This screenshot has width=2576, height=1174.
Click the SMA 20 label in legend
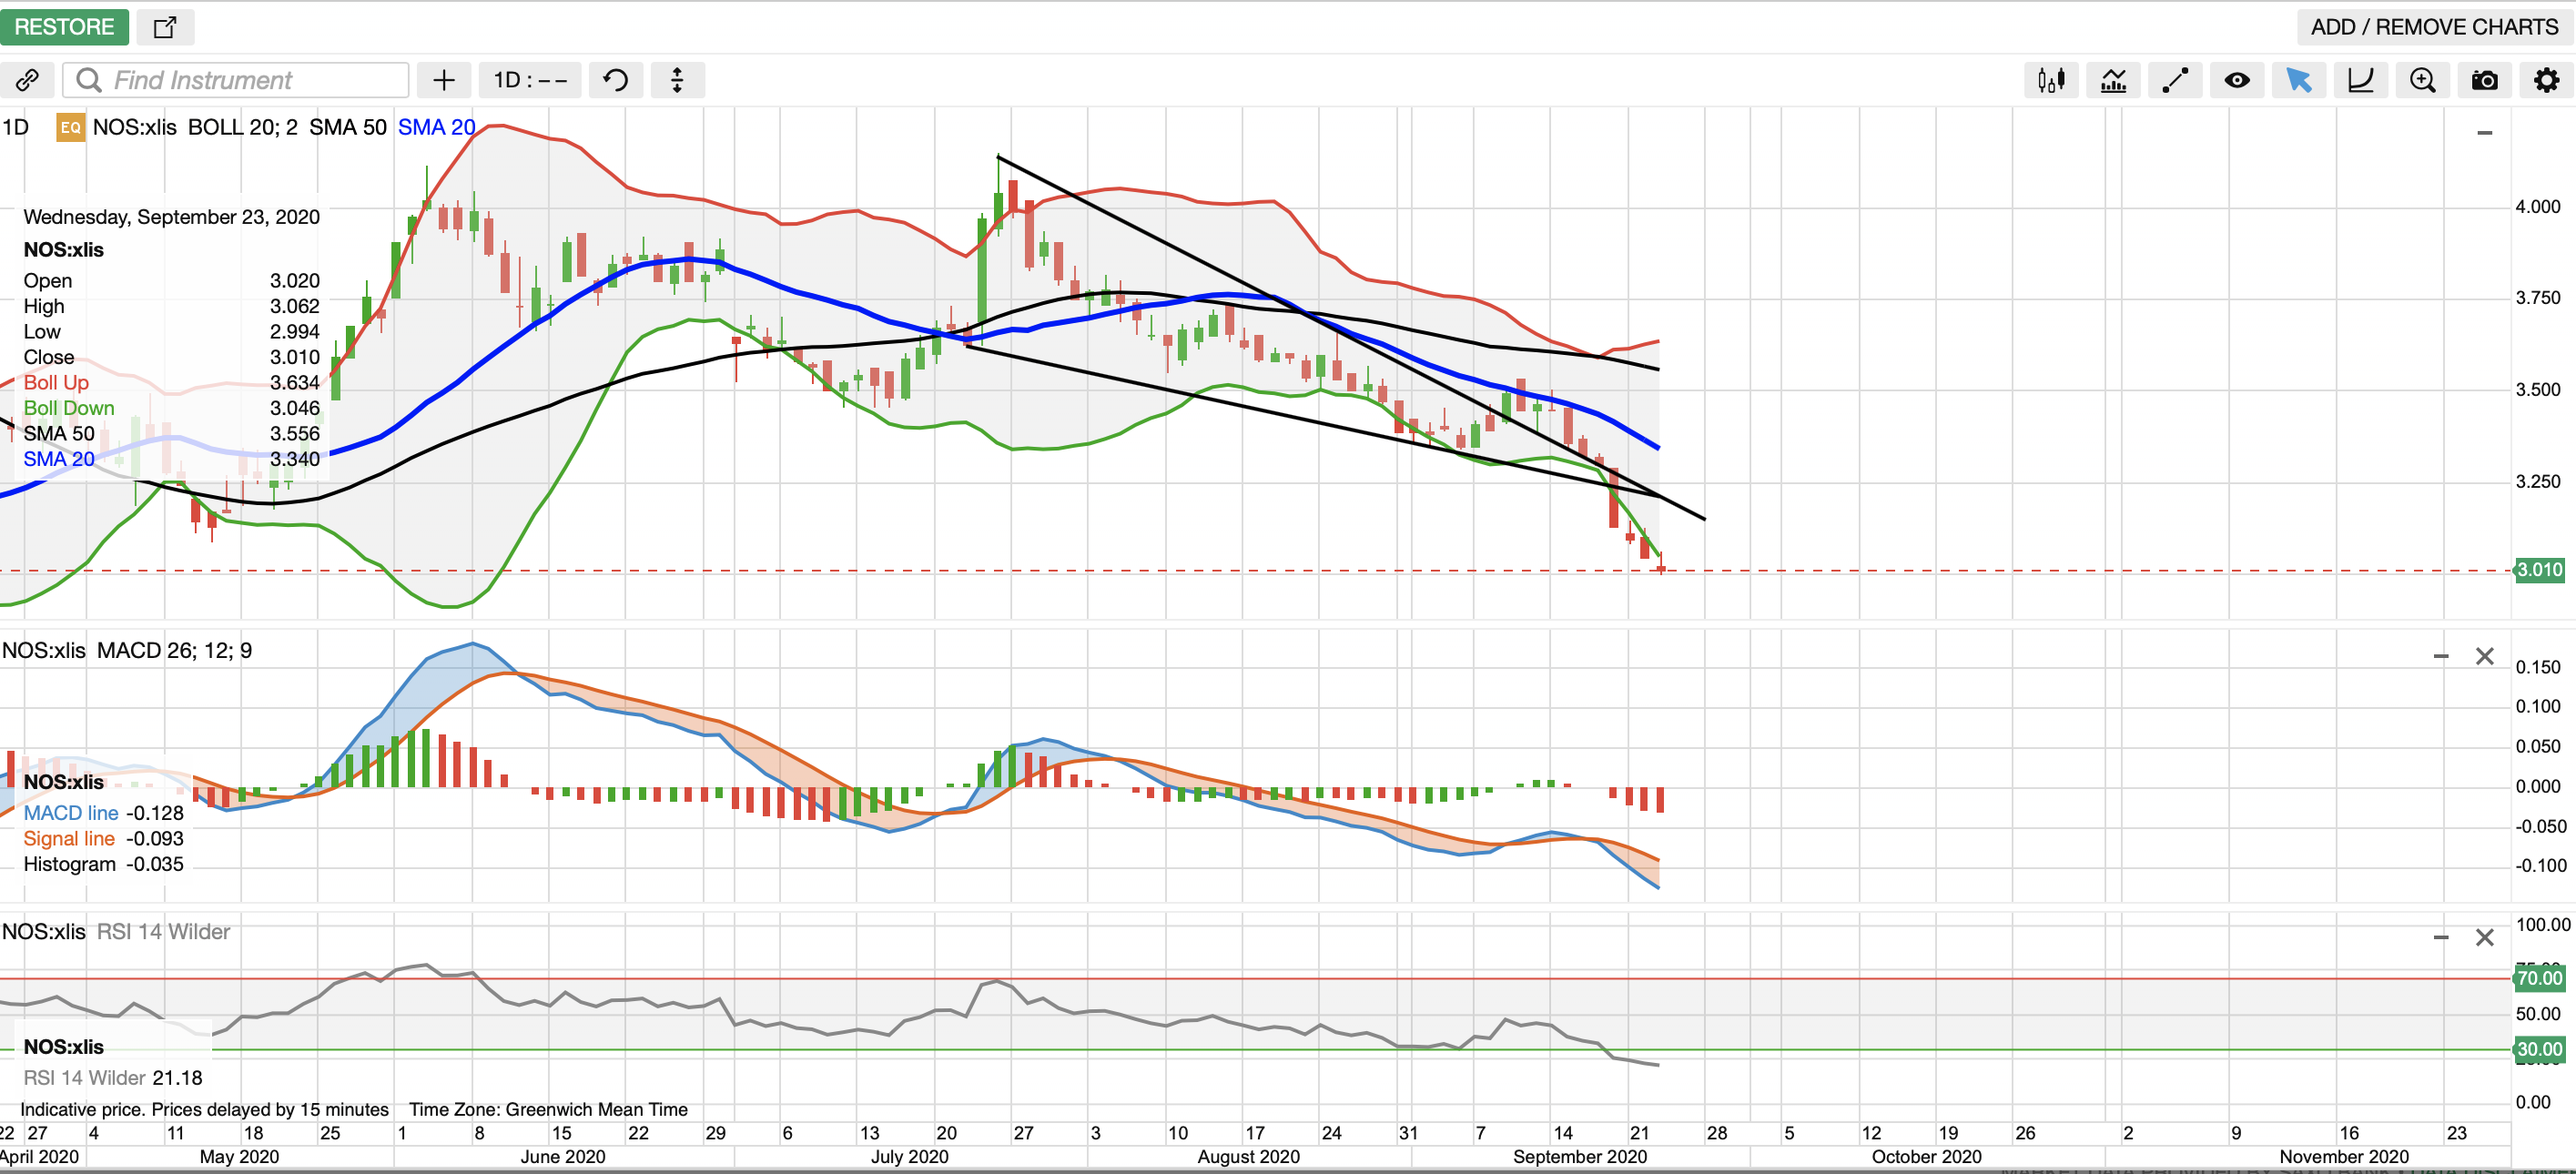(x=436, y=127)
